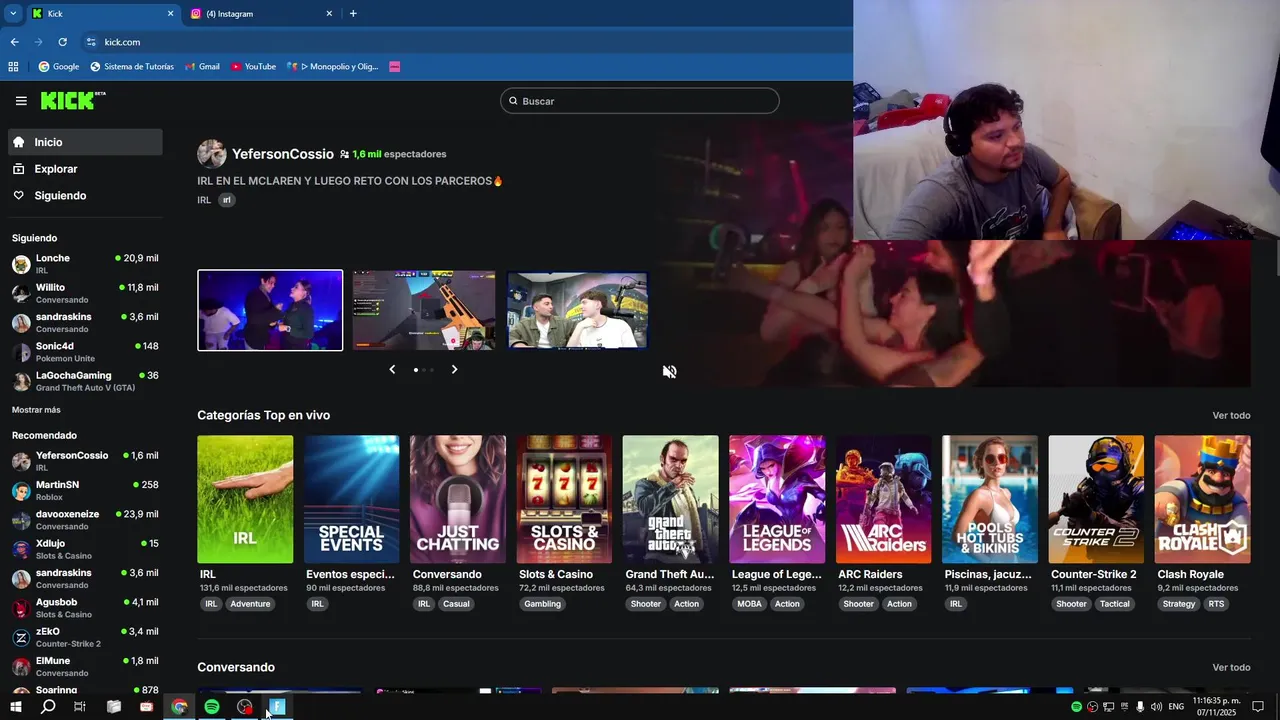This screenshot has width=1280, height=720.
Task: Click the MOBA tag
Action: pyautogui.click(x=749, y=604)
